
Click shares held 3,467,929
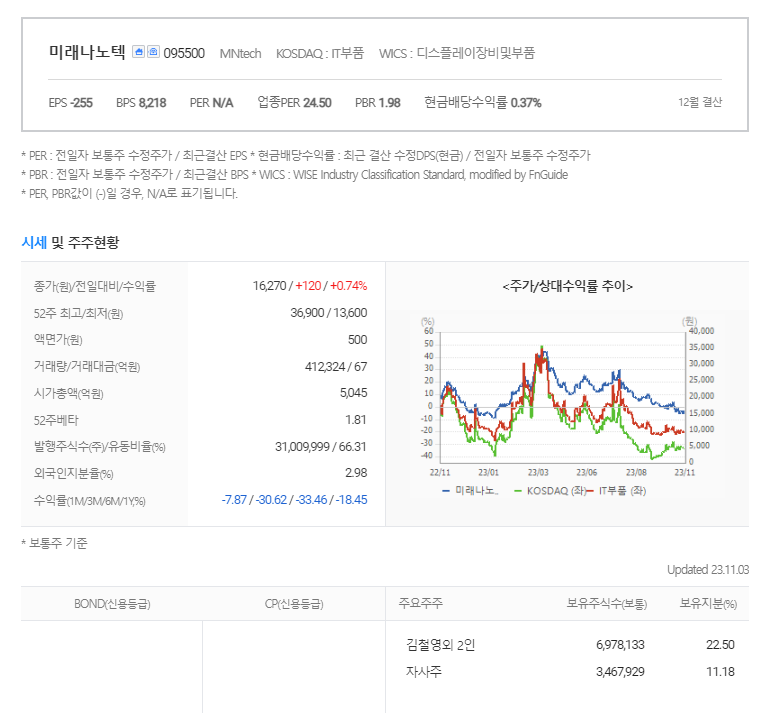coord(620,672)
